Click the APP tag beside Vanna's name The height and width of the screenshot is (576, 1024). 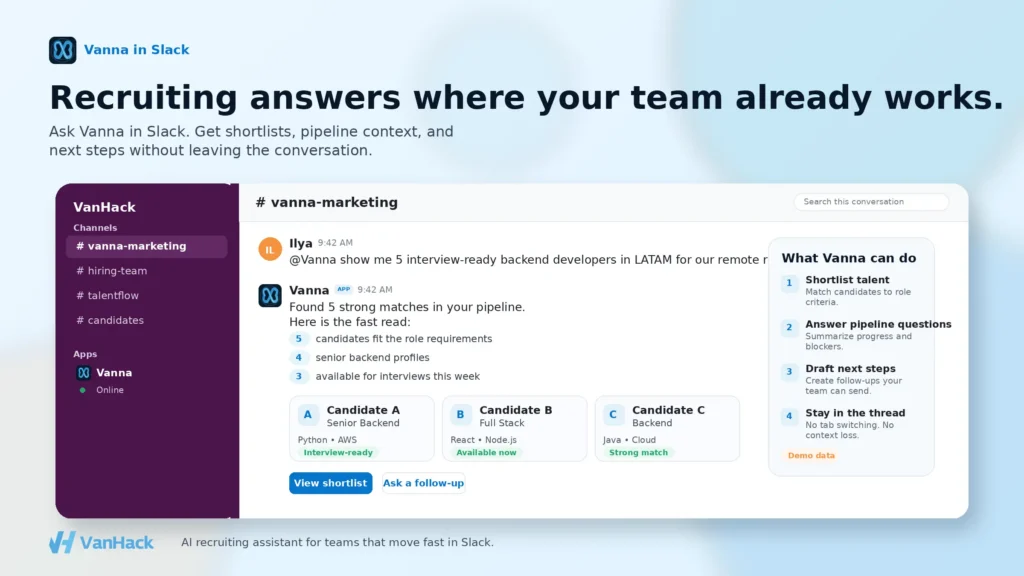[344, 289]
